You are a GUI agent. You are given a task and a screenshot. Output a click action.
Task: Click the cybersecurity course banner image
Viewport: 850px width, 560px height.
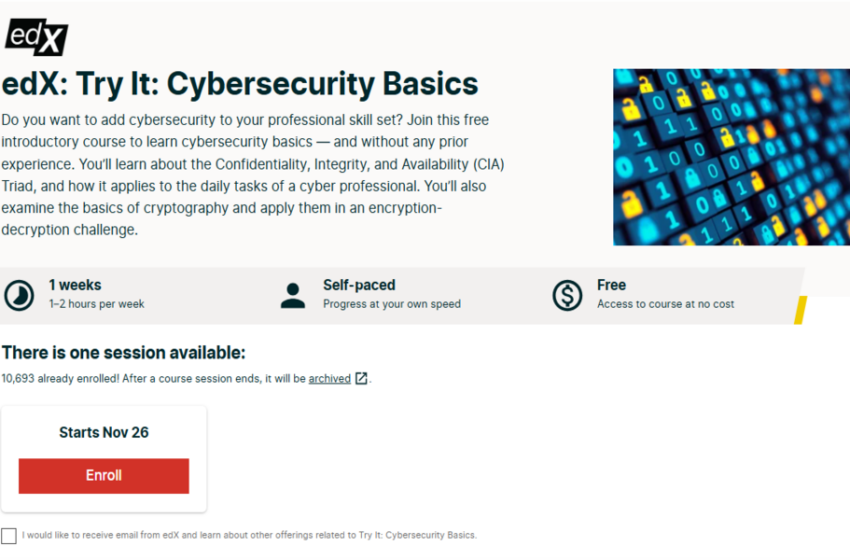click(x=731, y=157)
